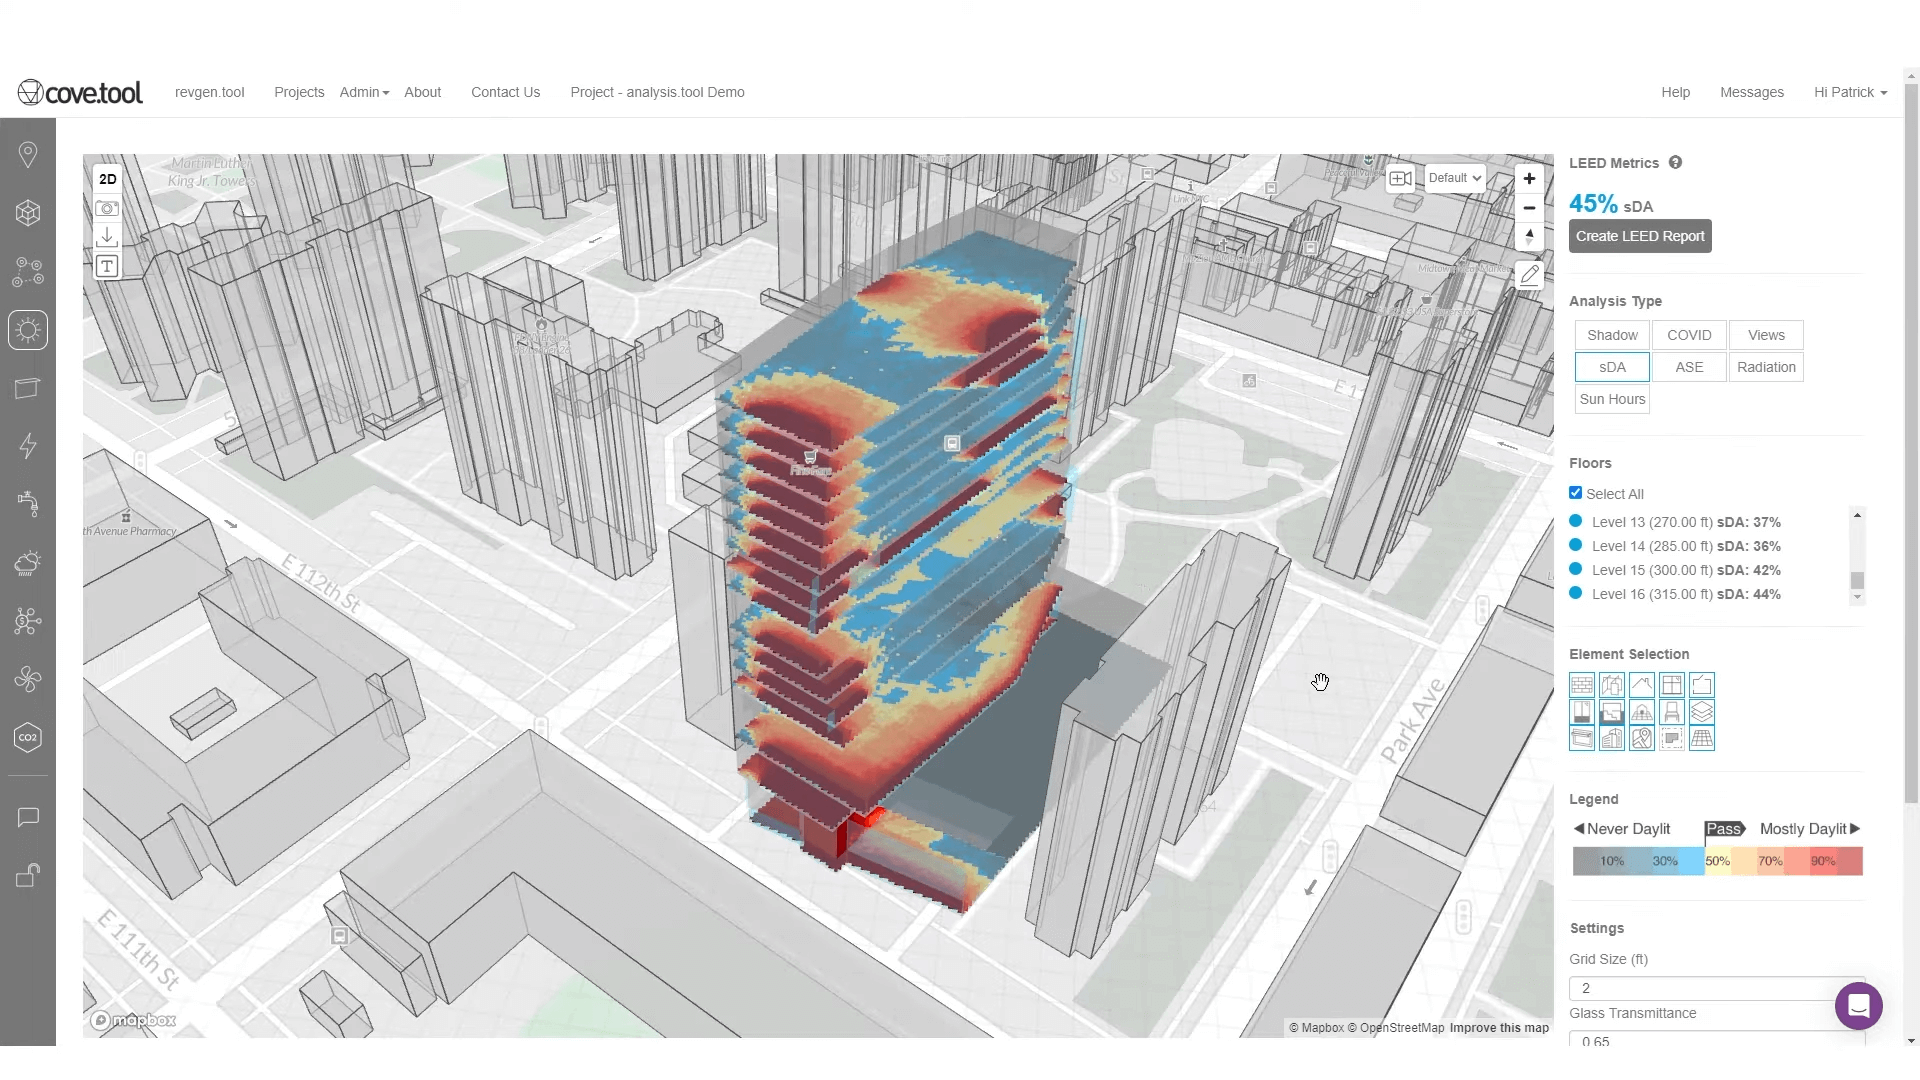Open the Default view style dropdown
This screenshot has height=1080, width=1920.
(x=1454, y=178)
